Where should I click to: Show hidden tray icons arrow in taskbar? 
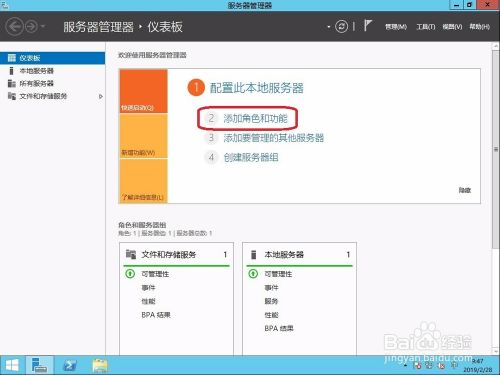coord(405,366)
